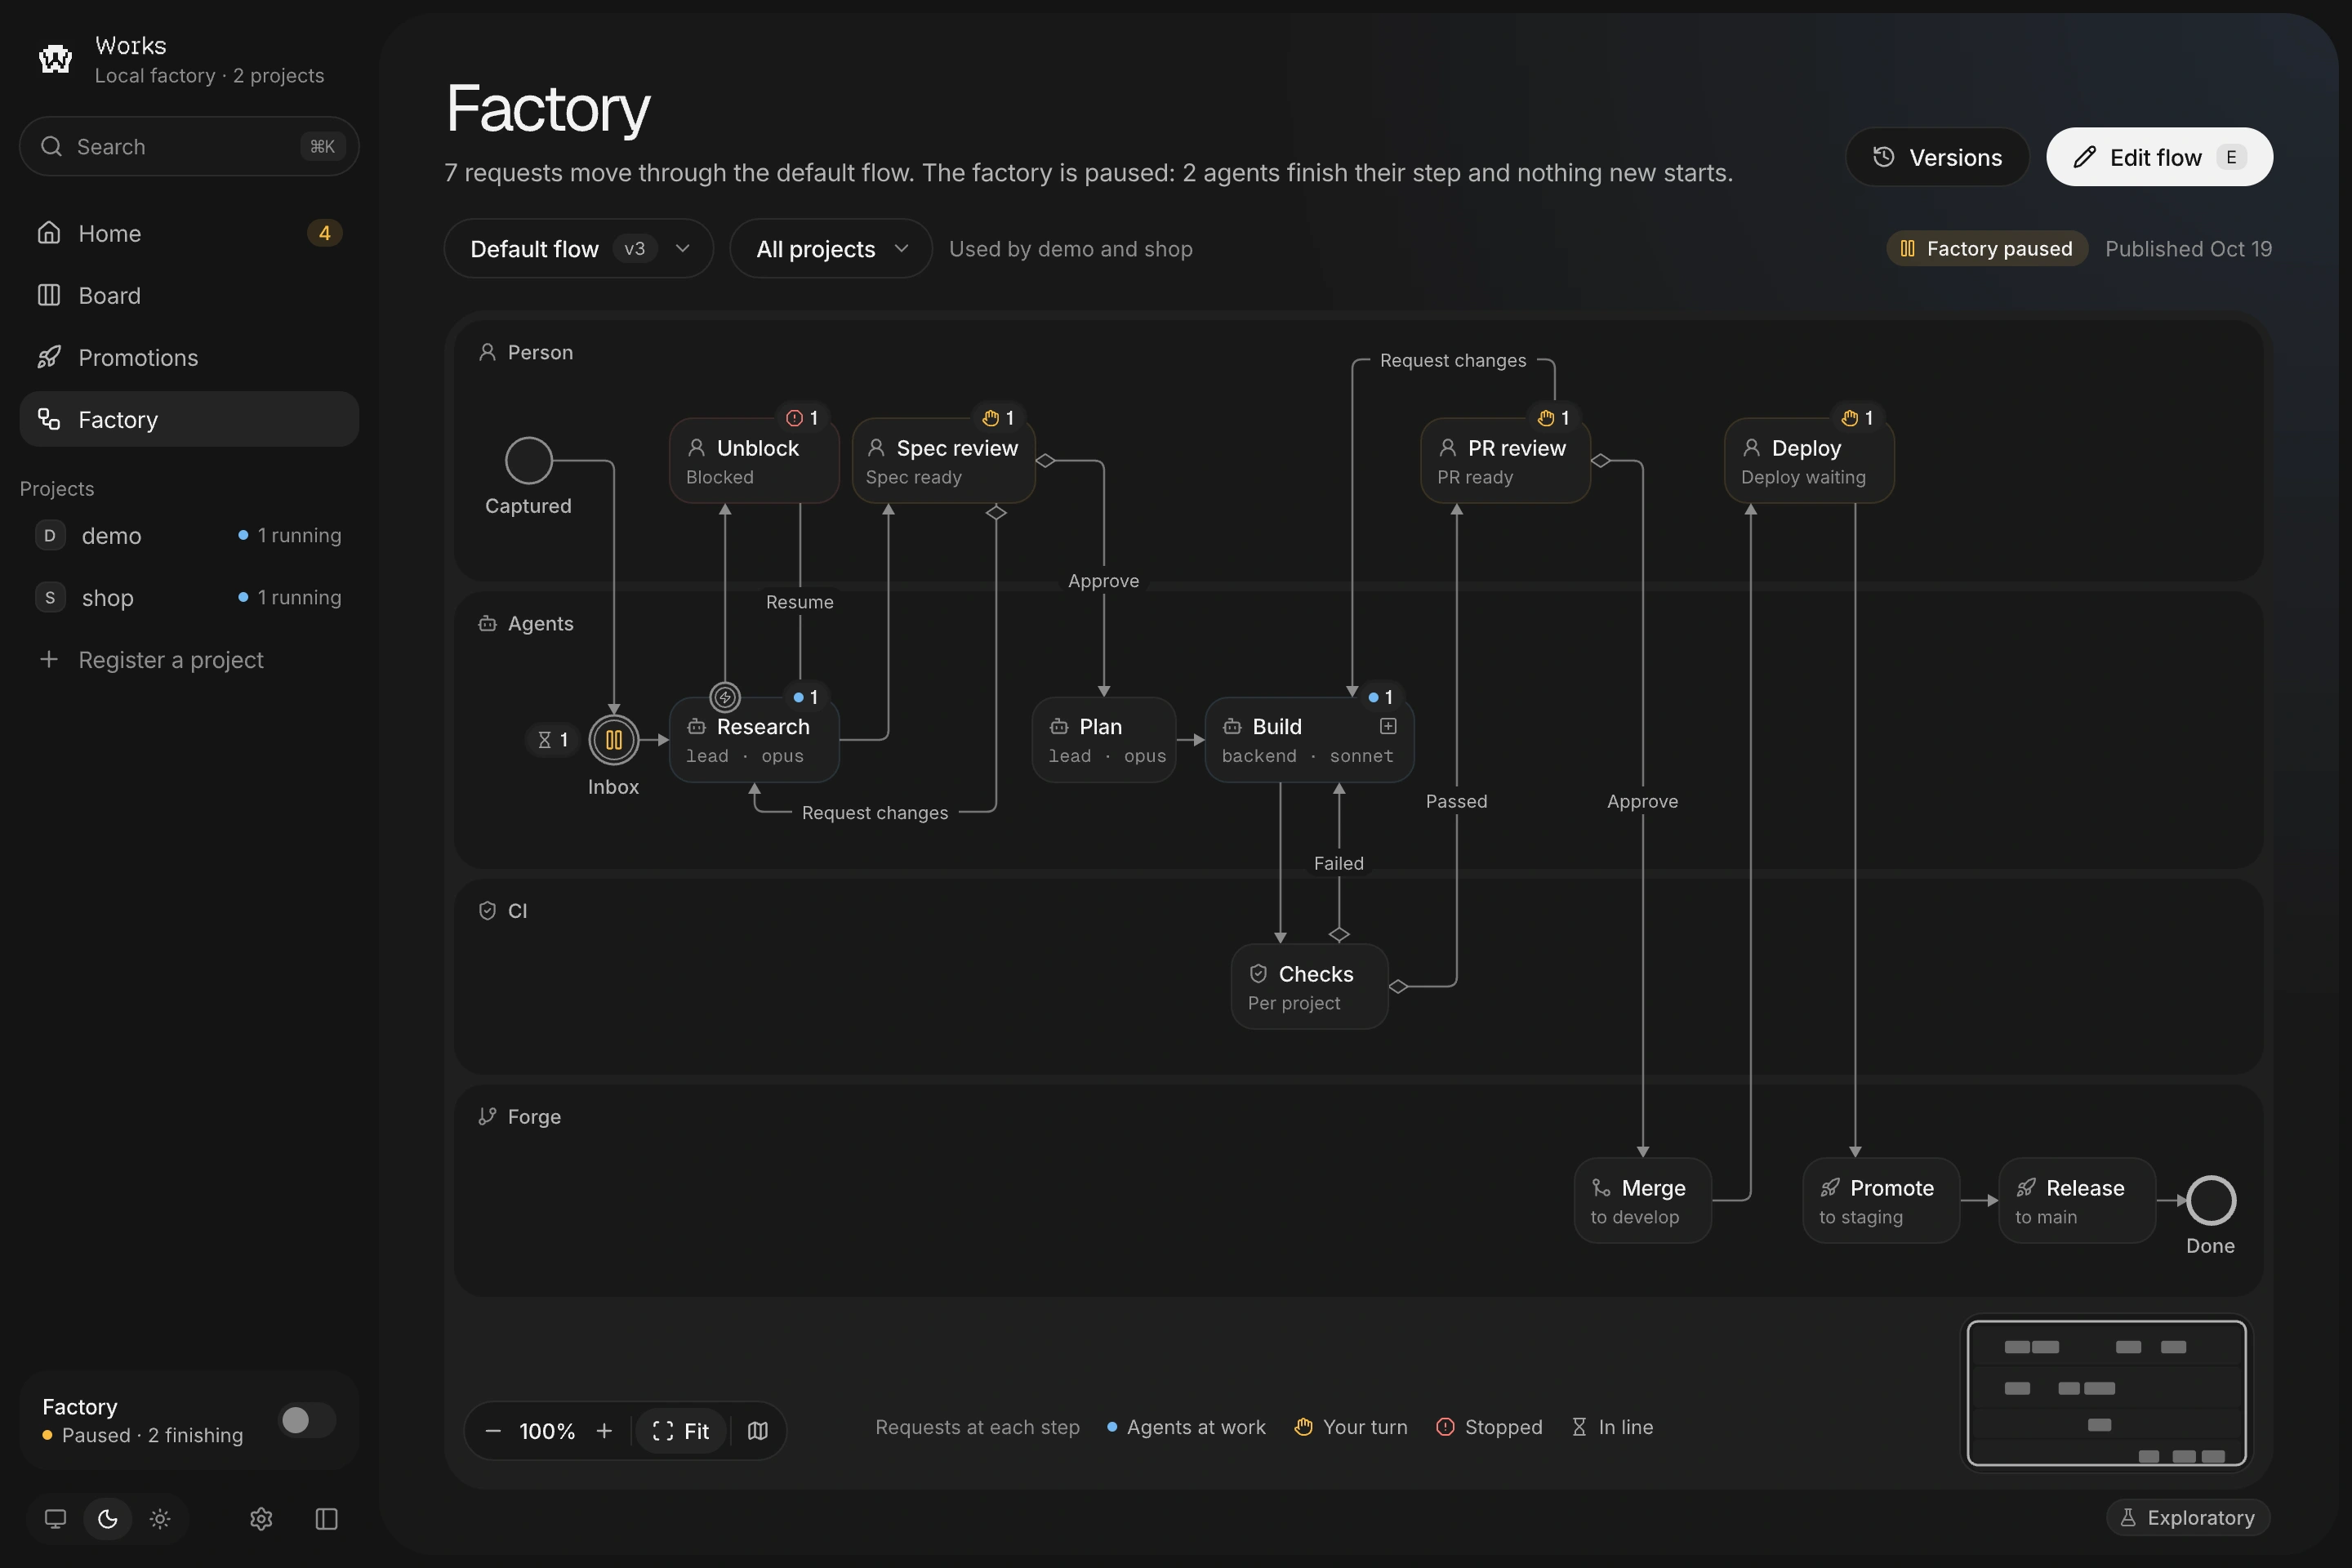Click the Fit view button

click(x=681, y=1431)
